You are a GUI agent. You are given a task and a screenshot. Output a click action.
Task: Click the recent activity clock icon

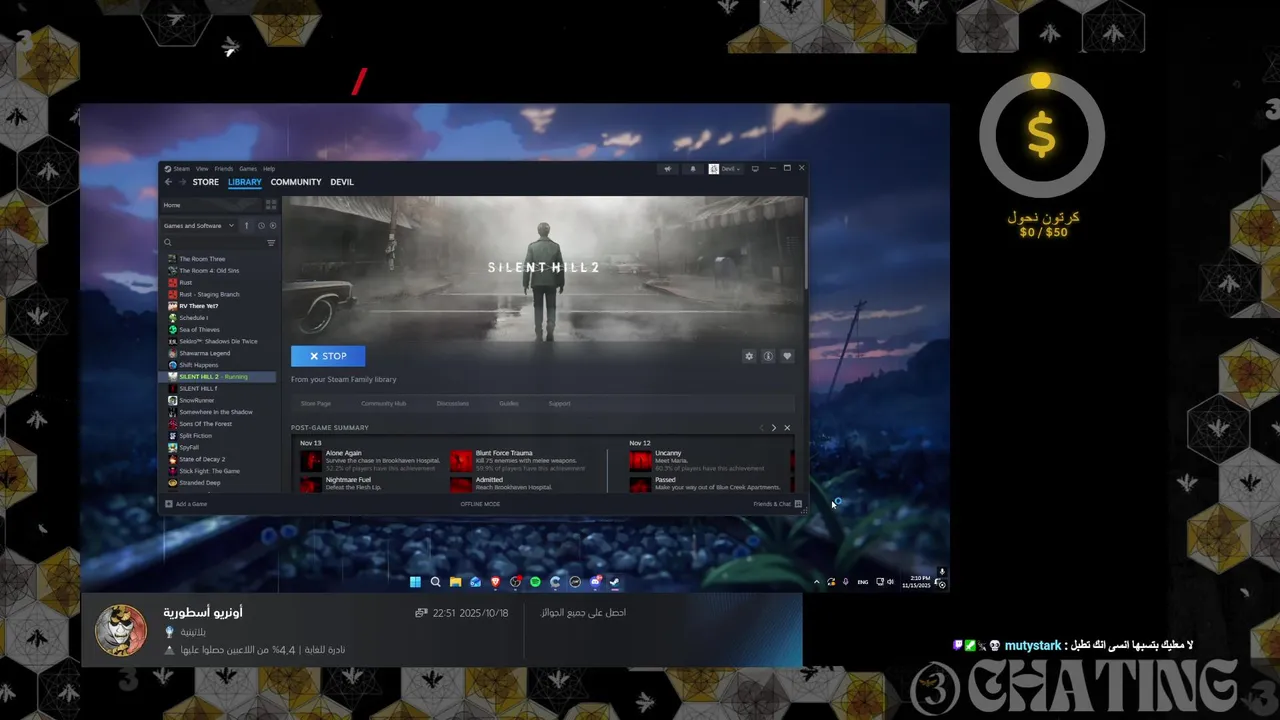(261, 226)
